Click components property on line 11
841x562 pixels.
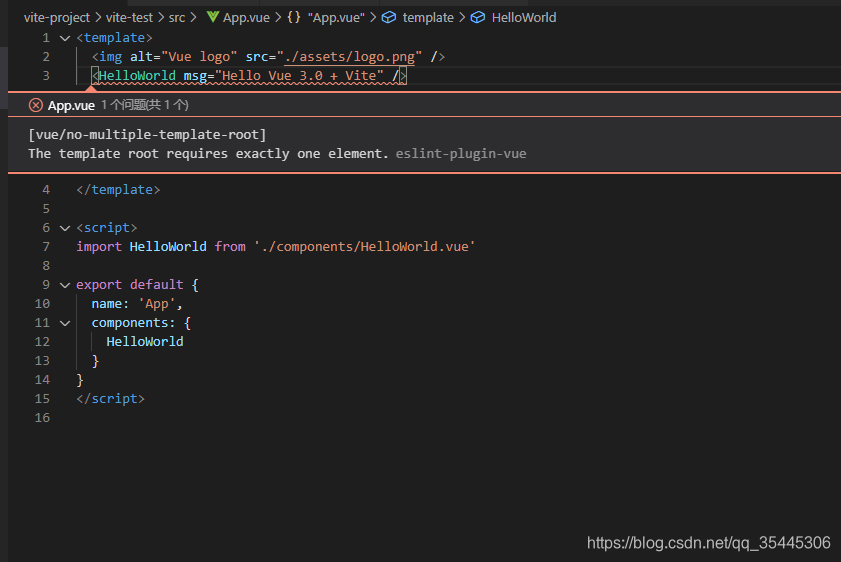point(129,323)
